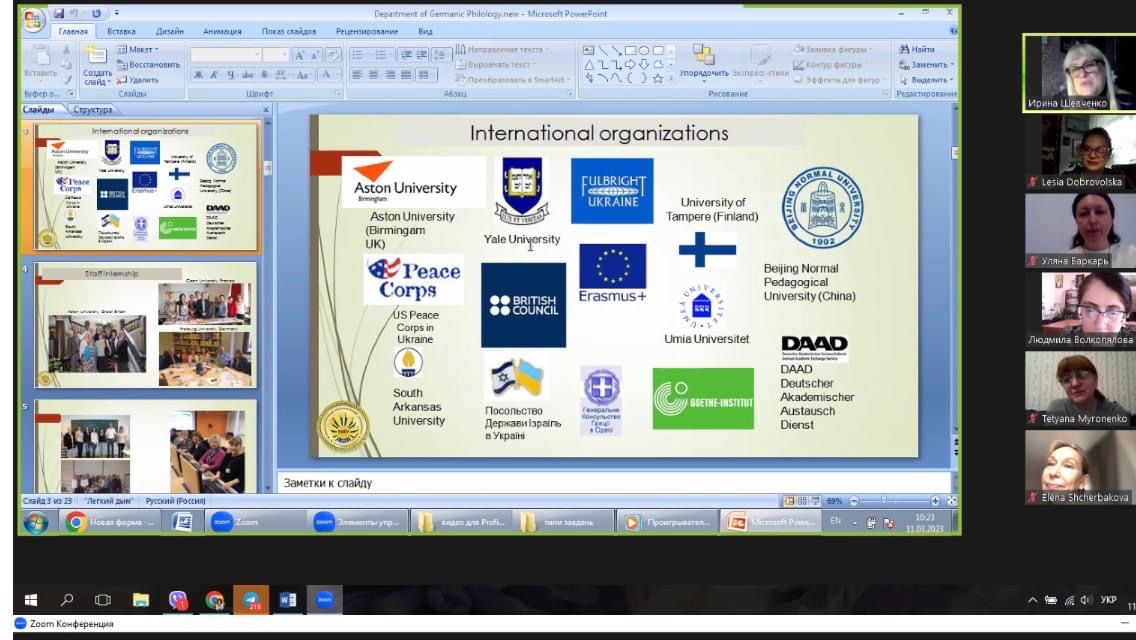
Task: Center text in paragraph group
Action: click(373, 75)
